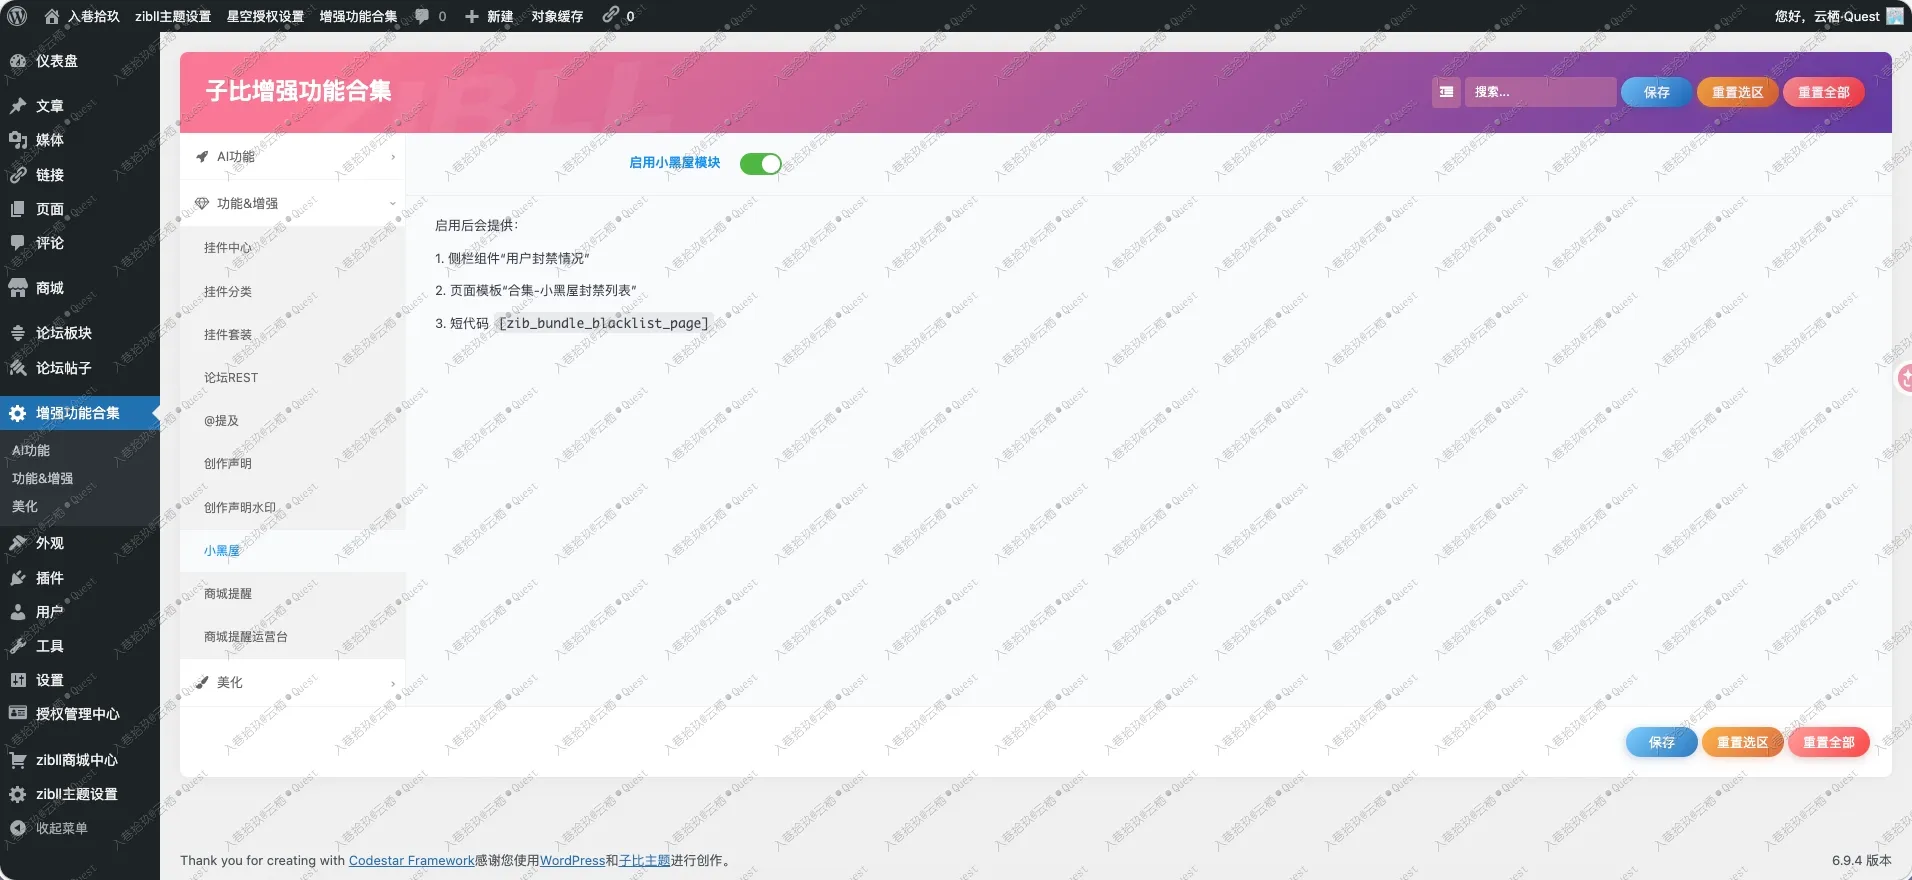1912x880 pixels.
Task: Click the expand-all icon beside the search box
Action: point(1446,92)
